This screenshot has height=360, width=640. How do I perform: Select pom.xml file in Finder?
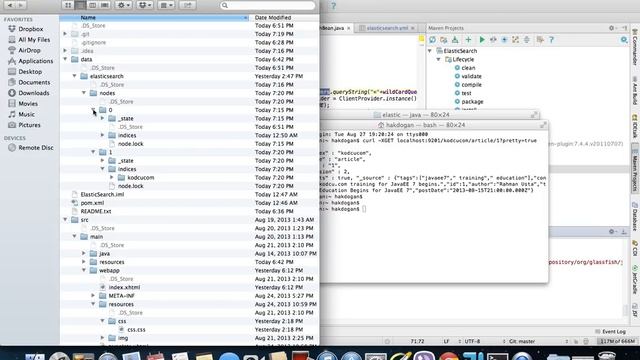92,203
